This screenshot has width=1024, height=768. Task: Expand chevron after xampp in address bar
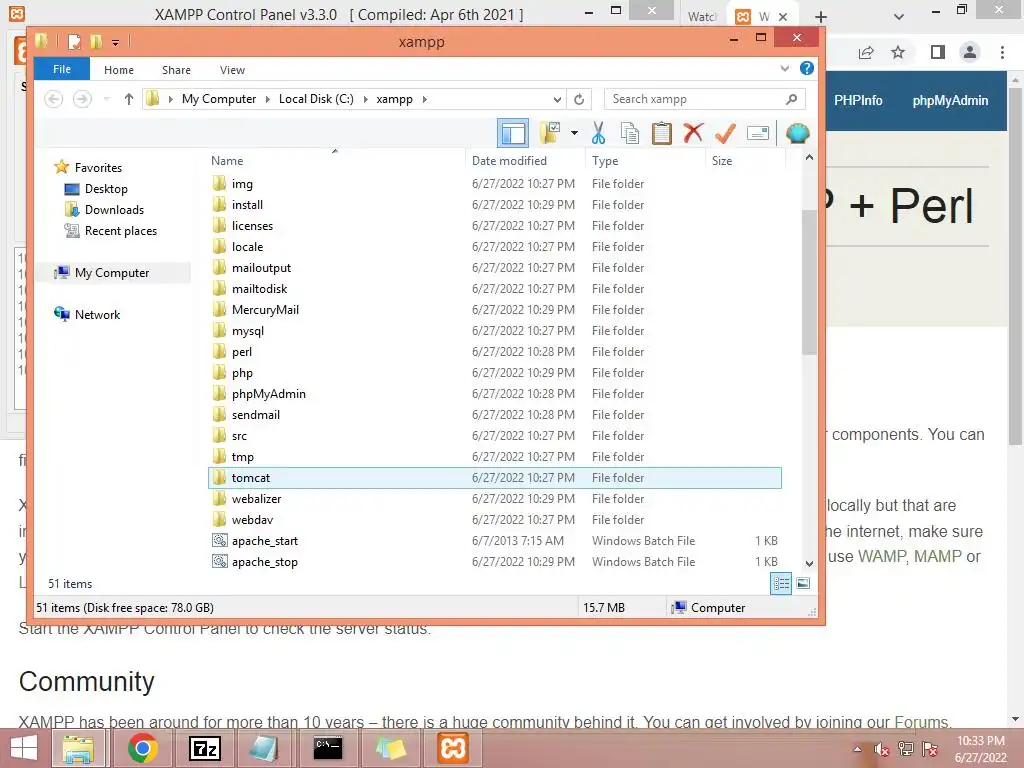[424, 99]
